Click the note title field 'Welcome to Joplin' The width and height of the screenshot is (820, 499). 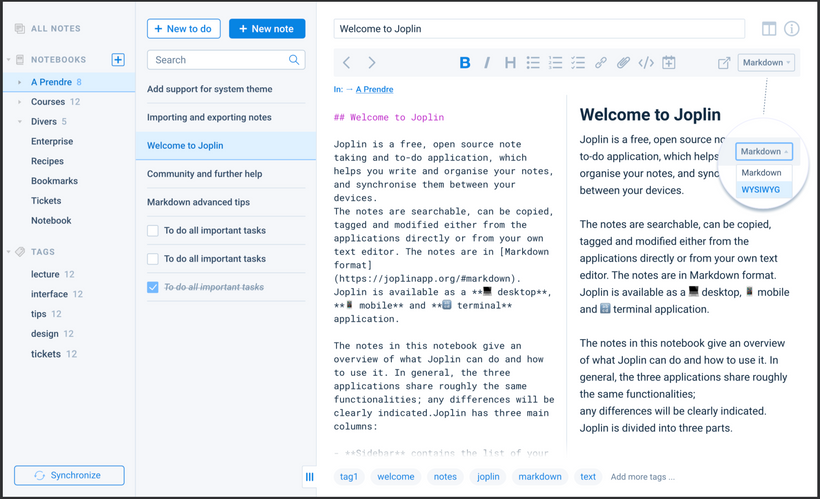tap(539, 29)
